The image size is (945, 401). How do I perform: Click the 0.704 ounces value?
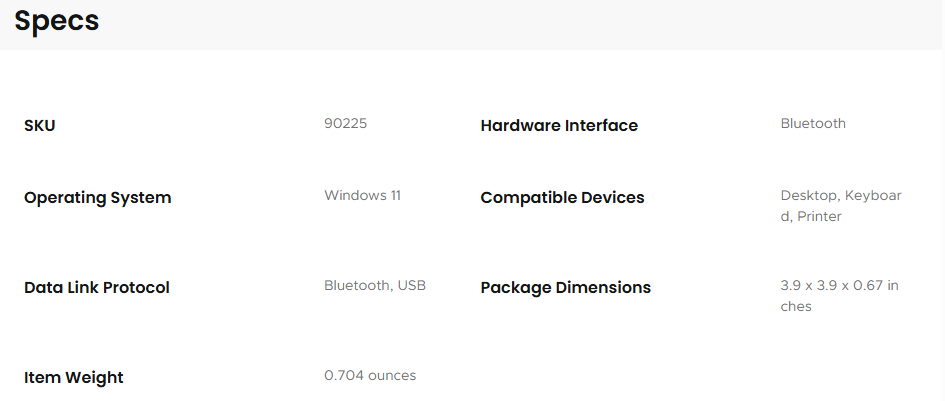(x=370, y=376)
